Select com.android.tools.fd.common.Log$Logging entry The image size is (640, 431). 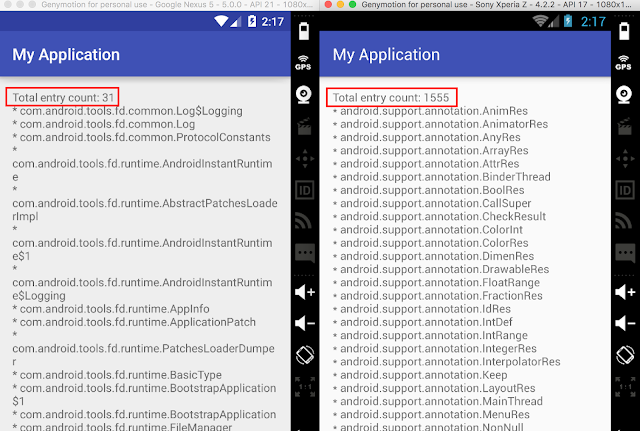point(127,111)
